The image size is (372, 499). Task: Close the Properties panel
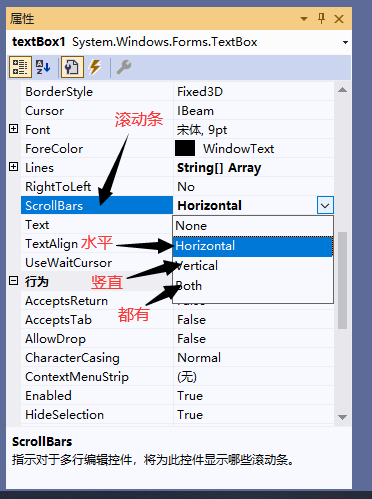tap(339, 19)
